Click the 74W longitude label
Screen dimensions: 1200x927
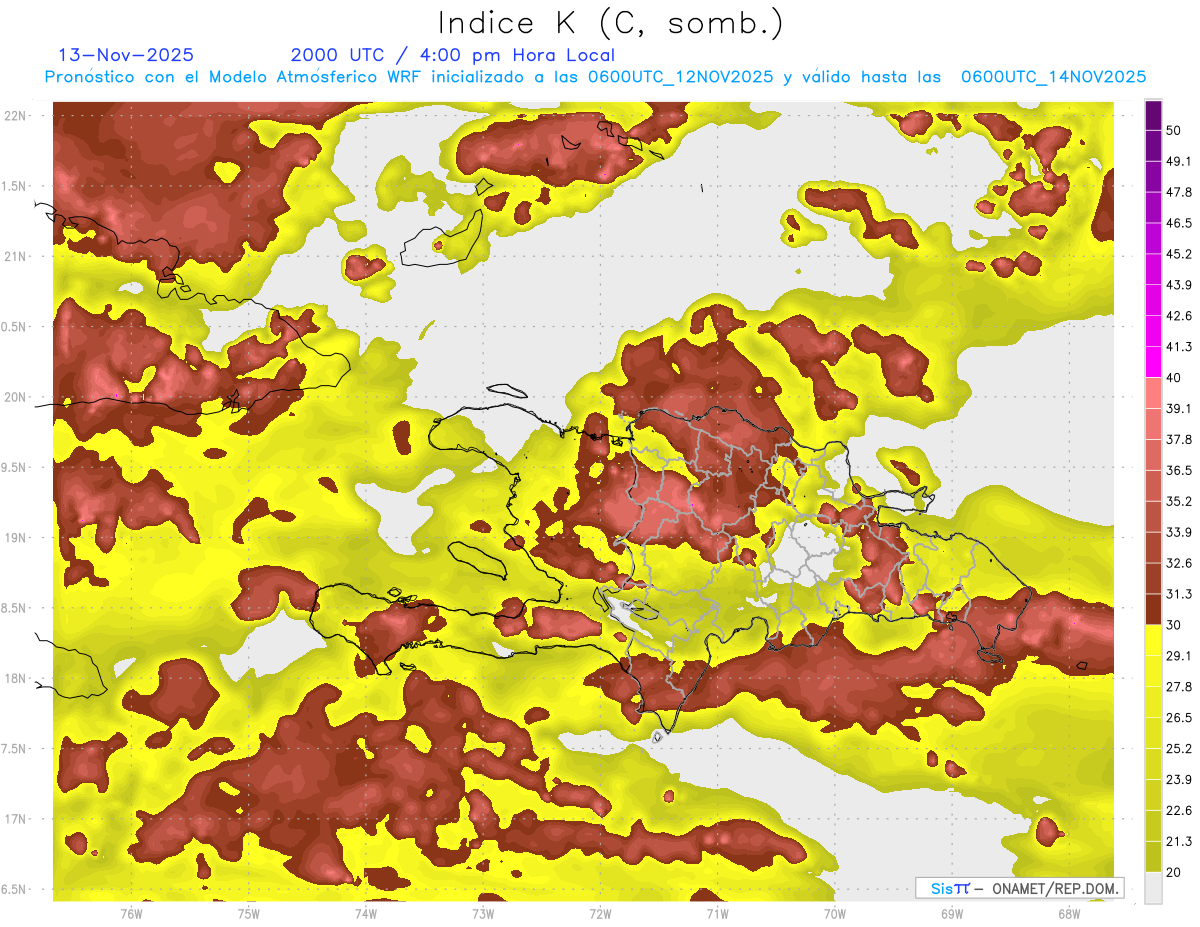(x=365, y=914)
